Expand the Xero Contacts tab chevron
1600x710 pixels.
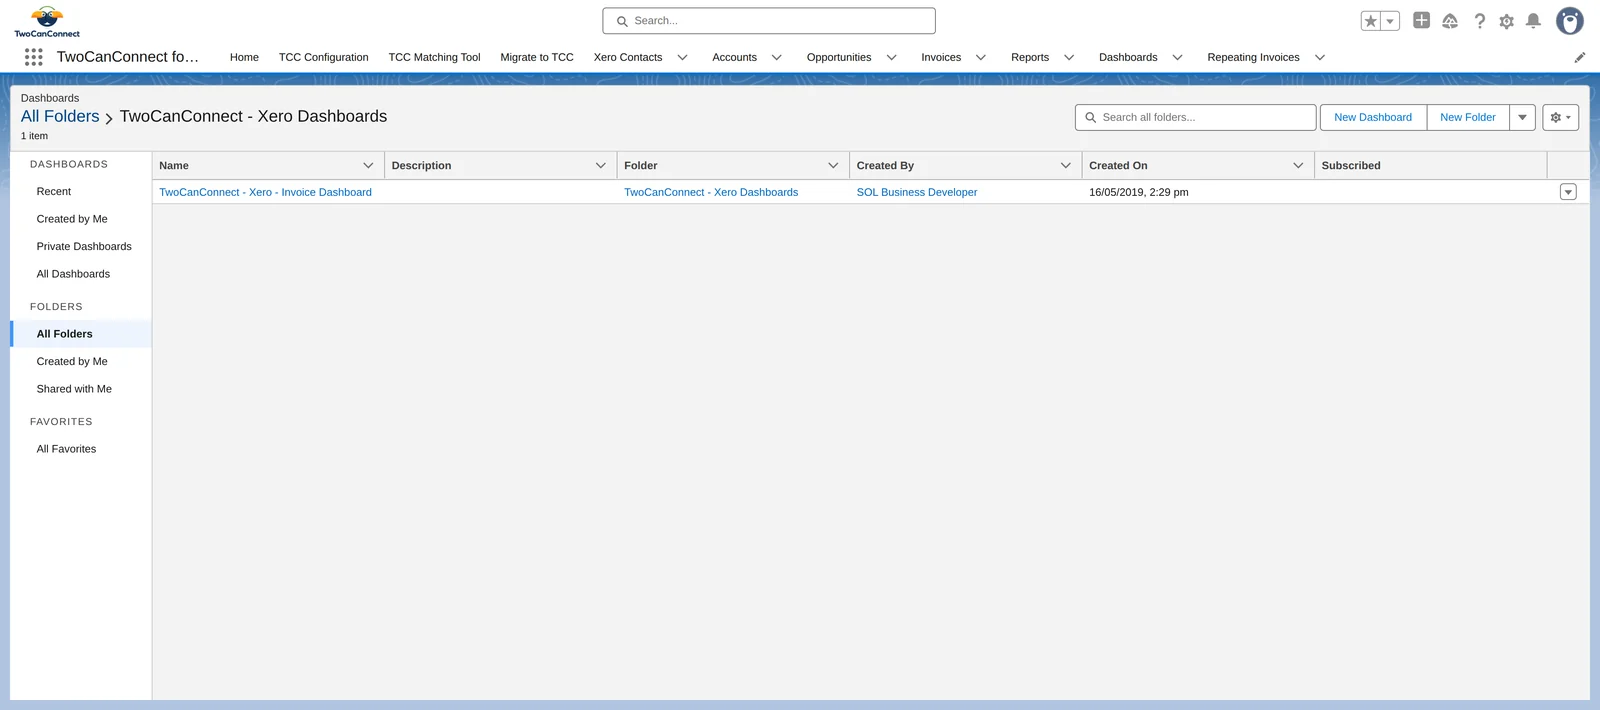[683, 57]
